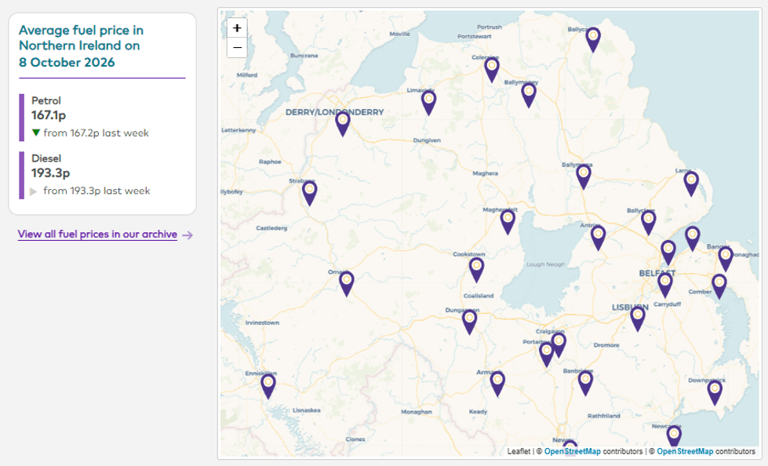Click the Coalisland label on the map
Viewport: 768px width, 466px height.
point(479,295)
